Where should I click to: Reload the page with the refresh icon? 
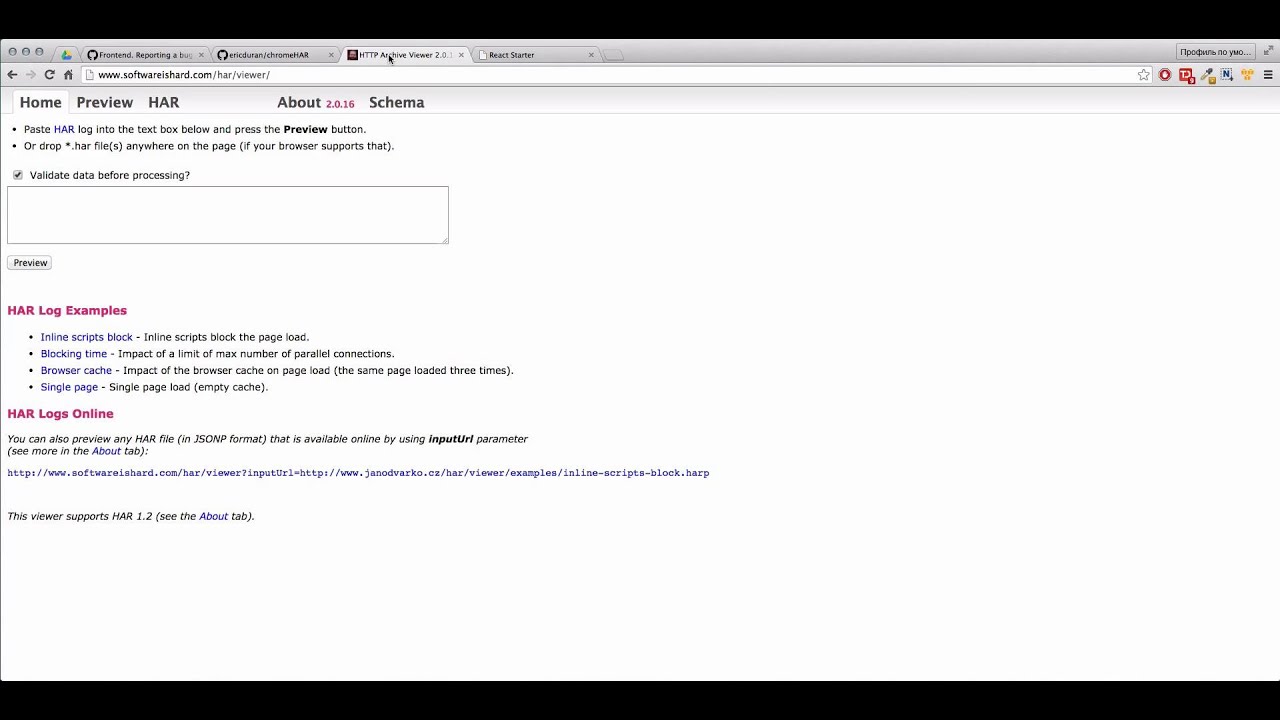pos(49,75)
